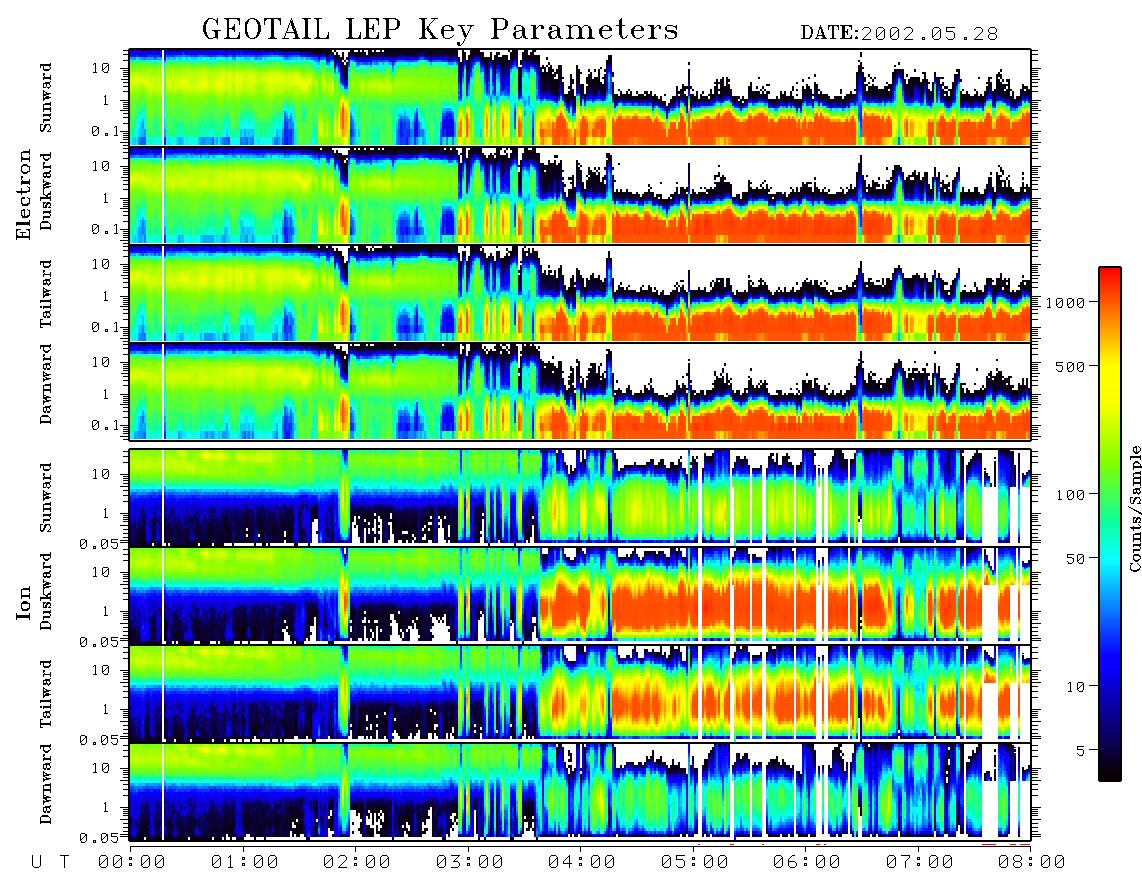
Task: Click the "5" colorbar tick label
Action: (x=1080, y=751)
